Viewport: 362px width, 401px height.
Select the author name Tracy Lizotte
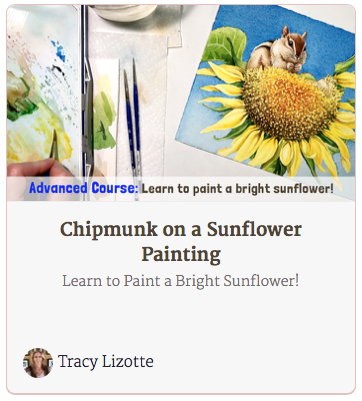[x=106, y=362]
